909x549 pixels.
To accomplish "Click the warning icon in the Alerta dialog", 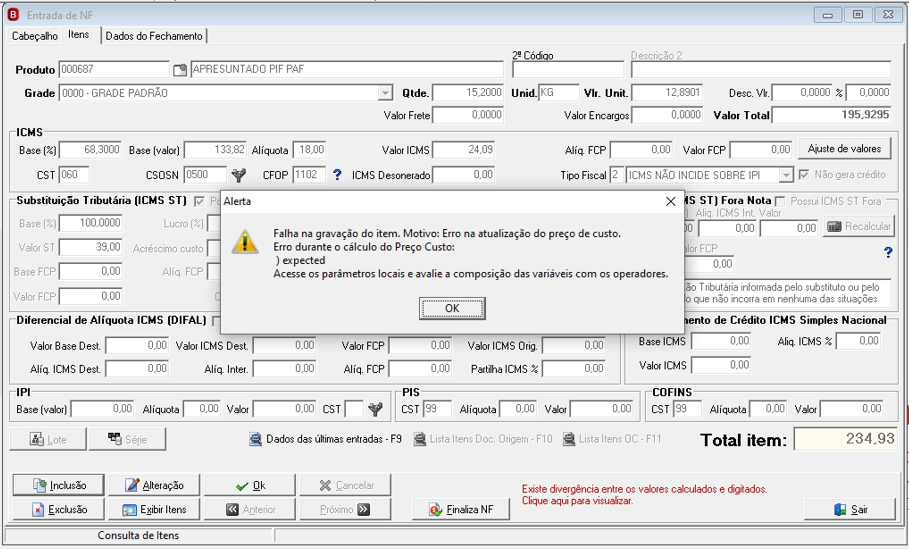I will pyautogui.click(x=245, y=242).
